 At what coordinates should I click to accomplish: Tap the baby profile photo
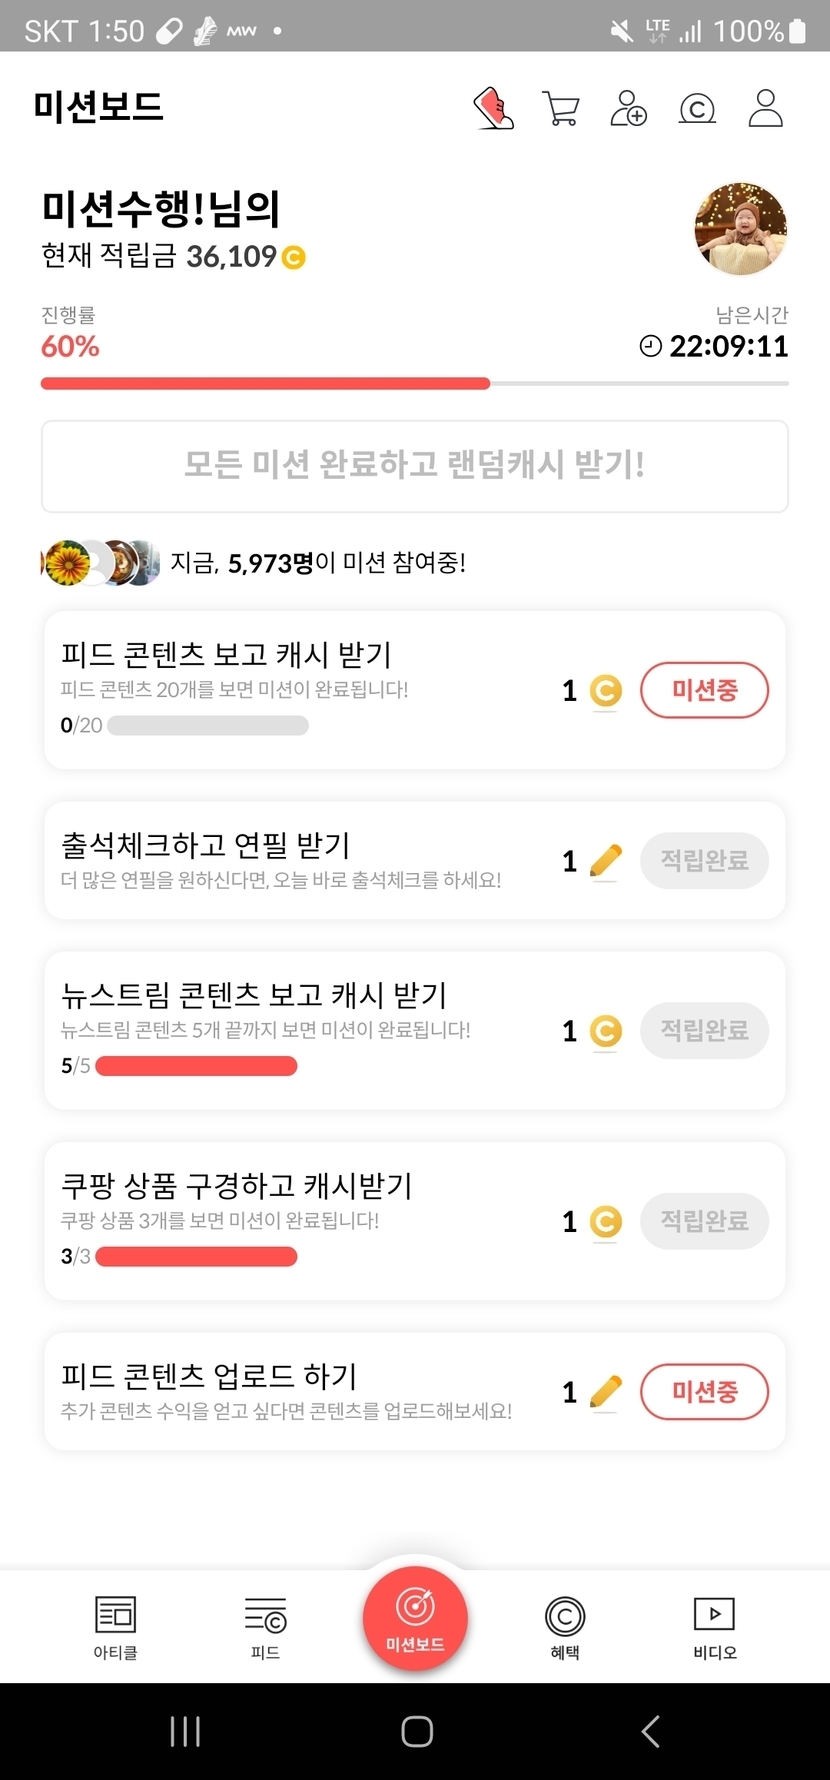[x=740, y=229]
